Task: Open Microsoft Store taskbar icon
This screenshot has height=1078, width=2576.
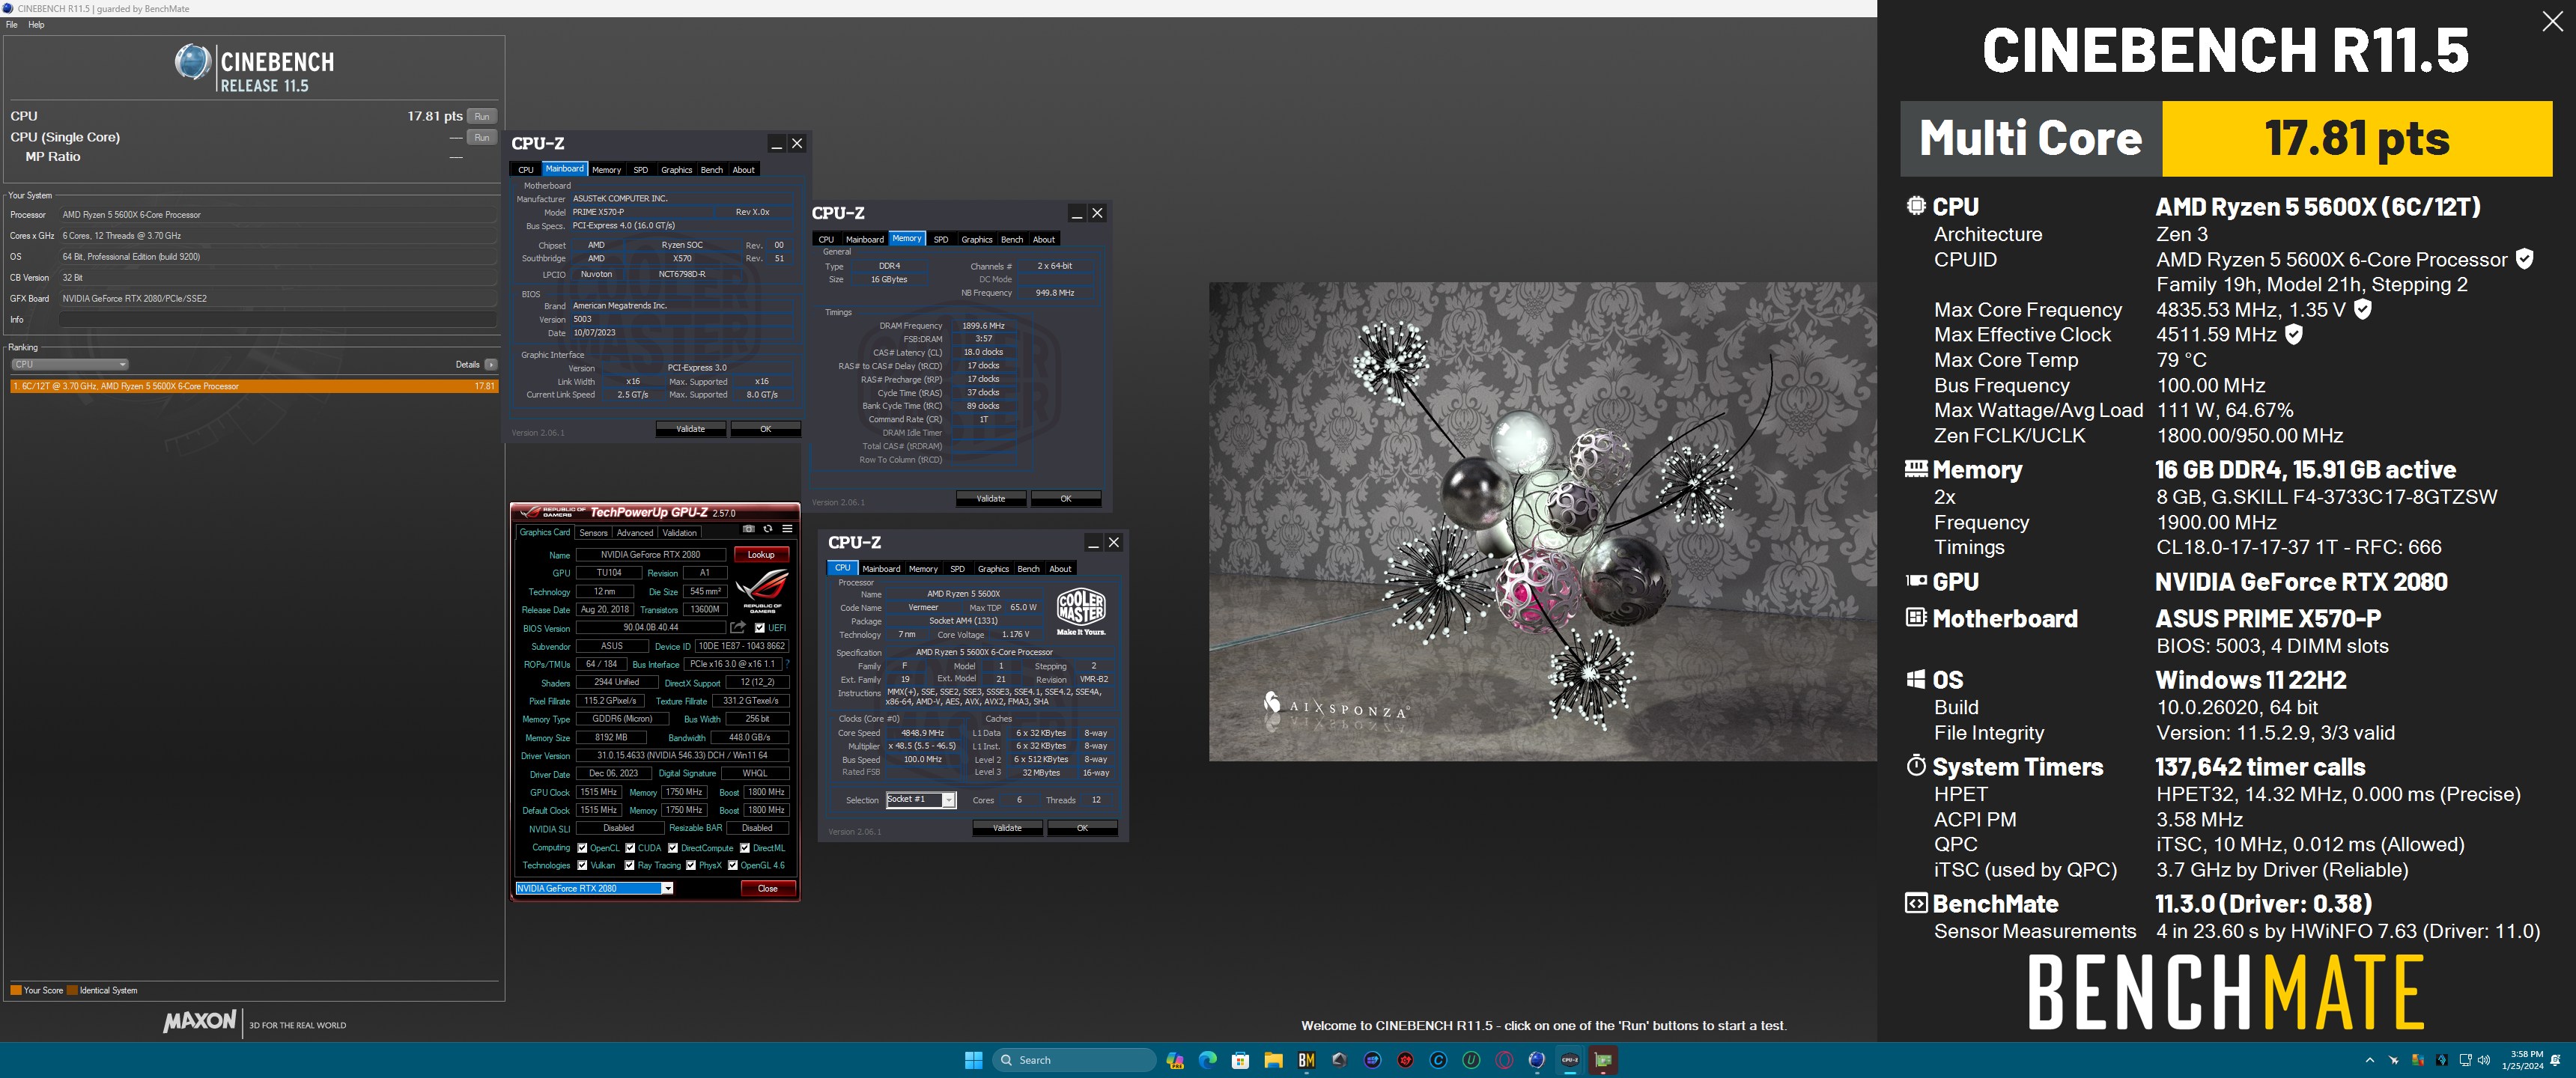Action: [1240, 1060]
